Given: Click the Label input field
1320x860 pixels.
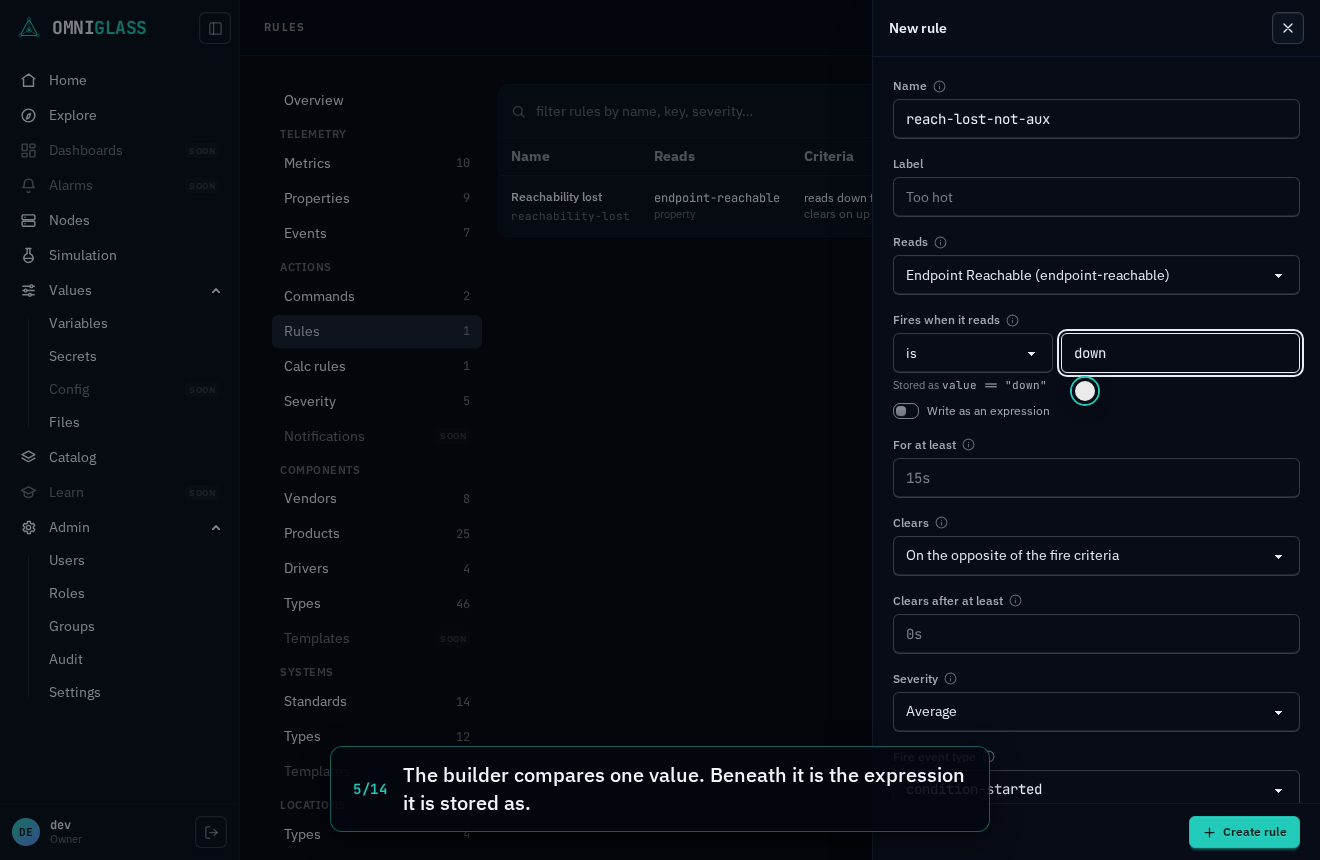Looking at the screenshot, I should click(1096, 197).
